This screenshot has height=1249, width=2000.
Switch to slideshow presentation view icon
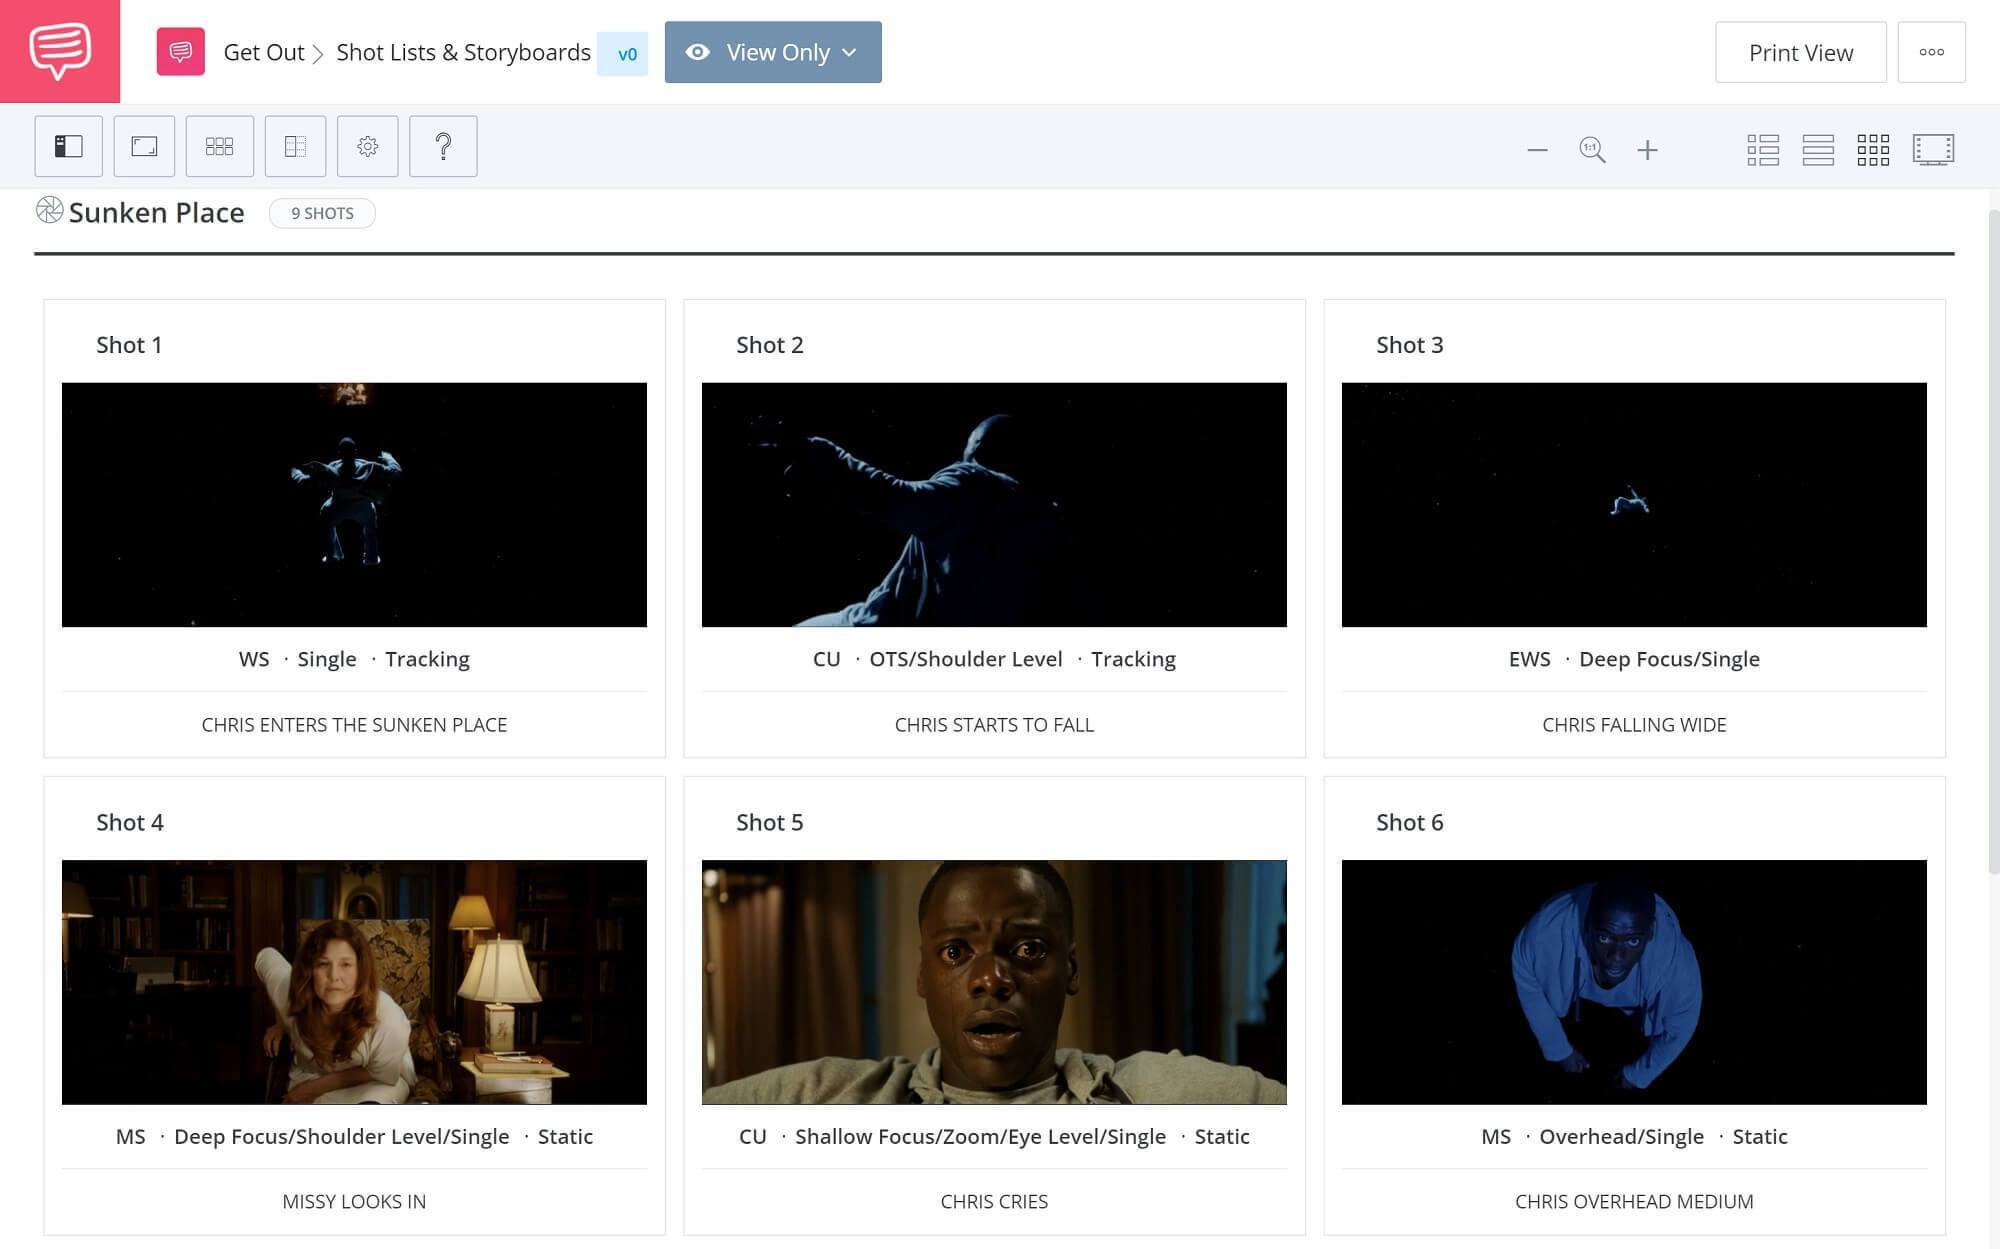pos(1933,150)
